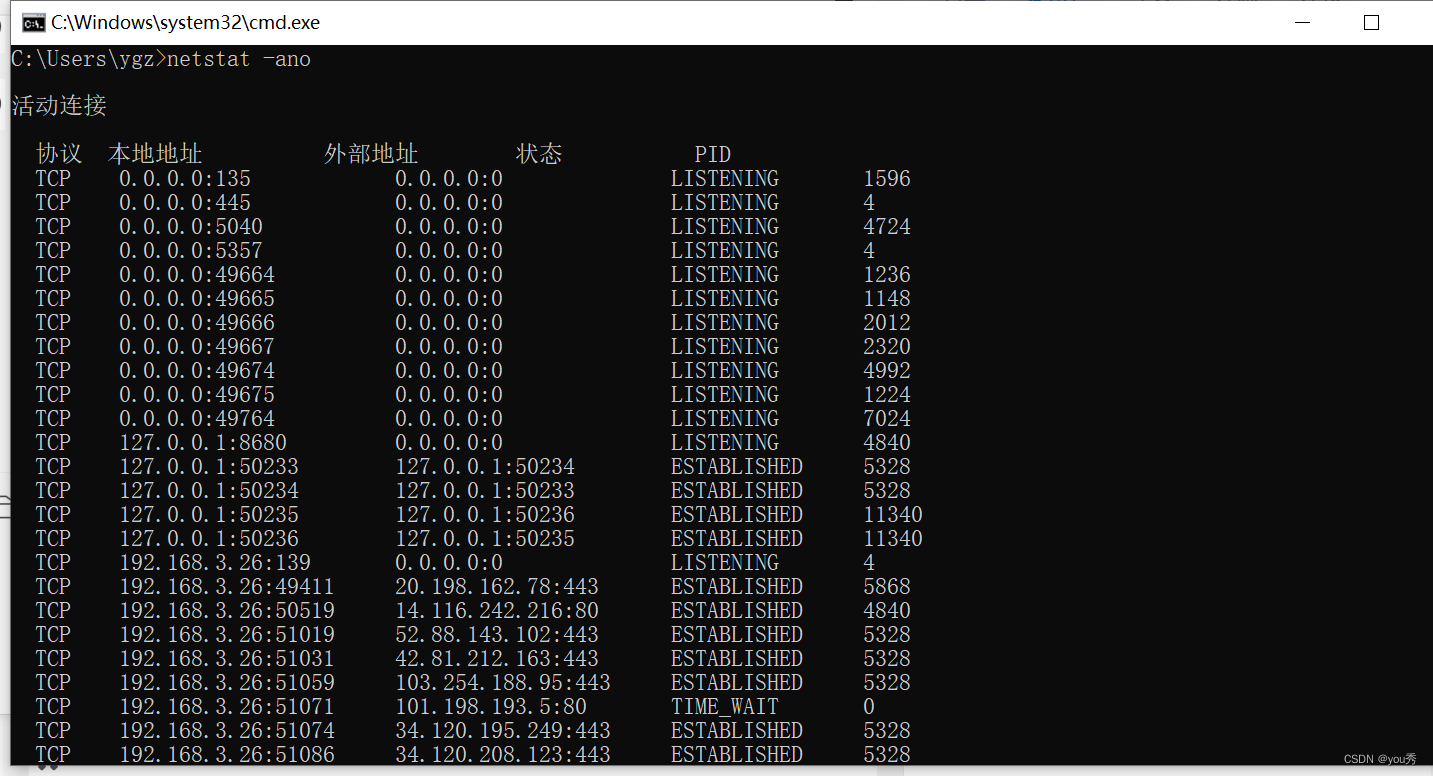The image size is (1433, 776).
Task: Maximize the cmd.exe window
Action: coord(1371,22)
